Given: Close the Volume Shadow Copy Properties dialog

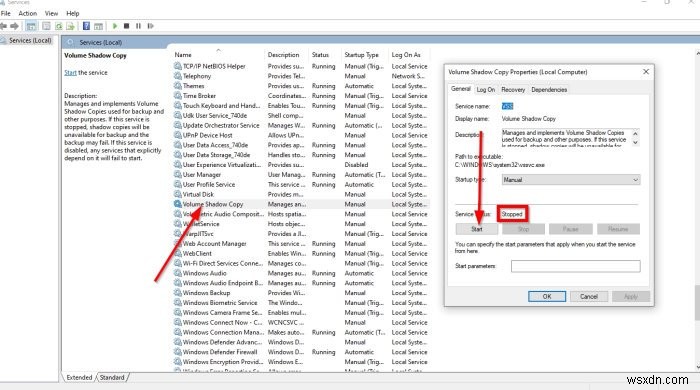Looking at the screenshot, I should (x=646, y=71).
